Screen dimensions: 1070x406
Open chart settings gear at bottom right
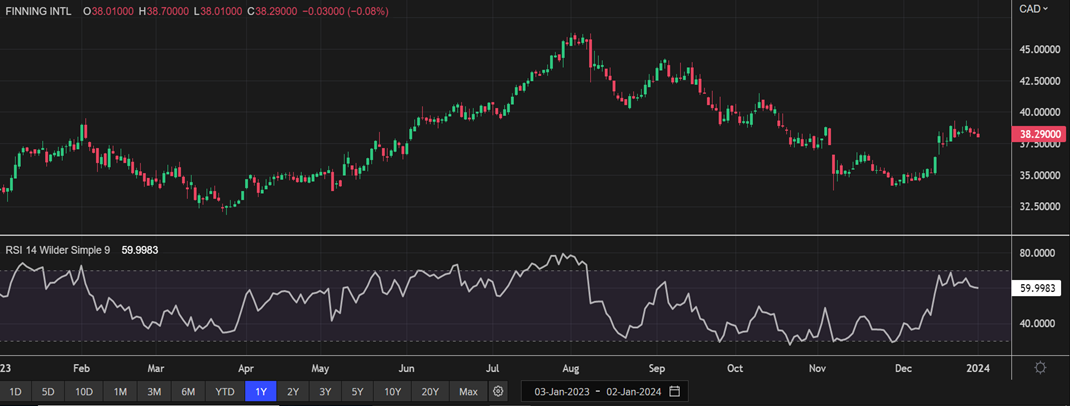coord(1040,368)
